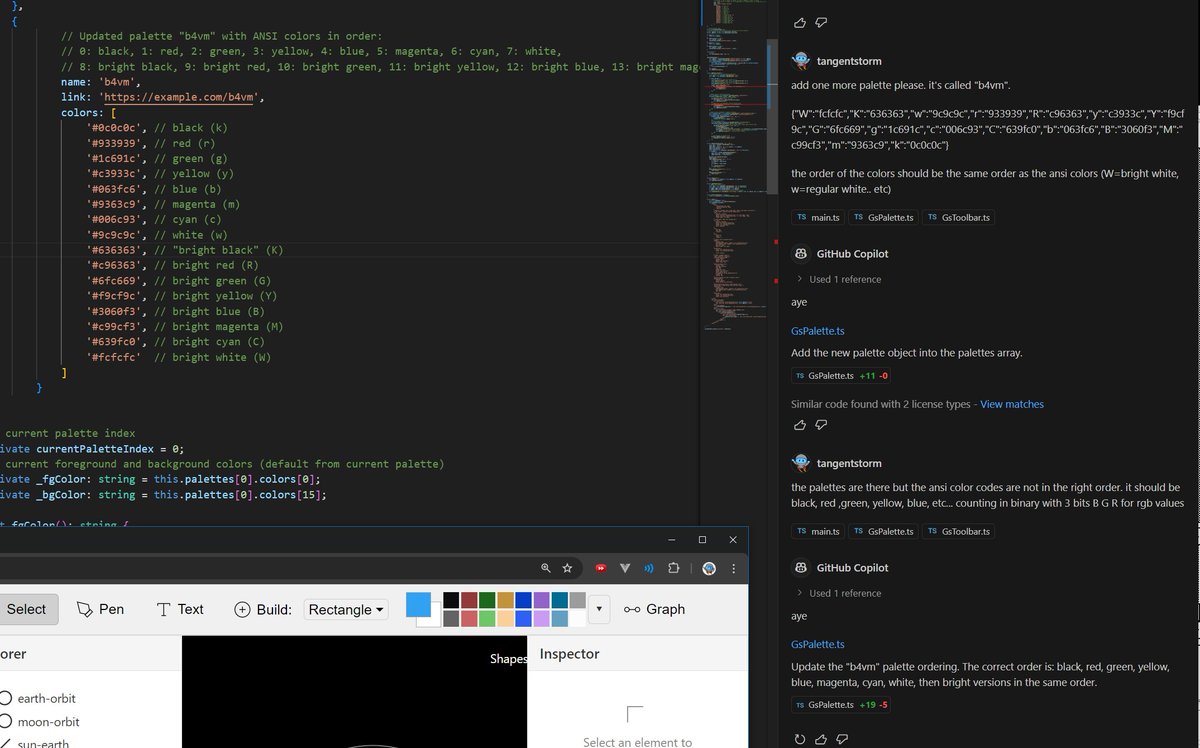Click the first GitHub Copilot avatar icon
This screenshot has width=1200, height=748.
coord(800,254)
